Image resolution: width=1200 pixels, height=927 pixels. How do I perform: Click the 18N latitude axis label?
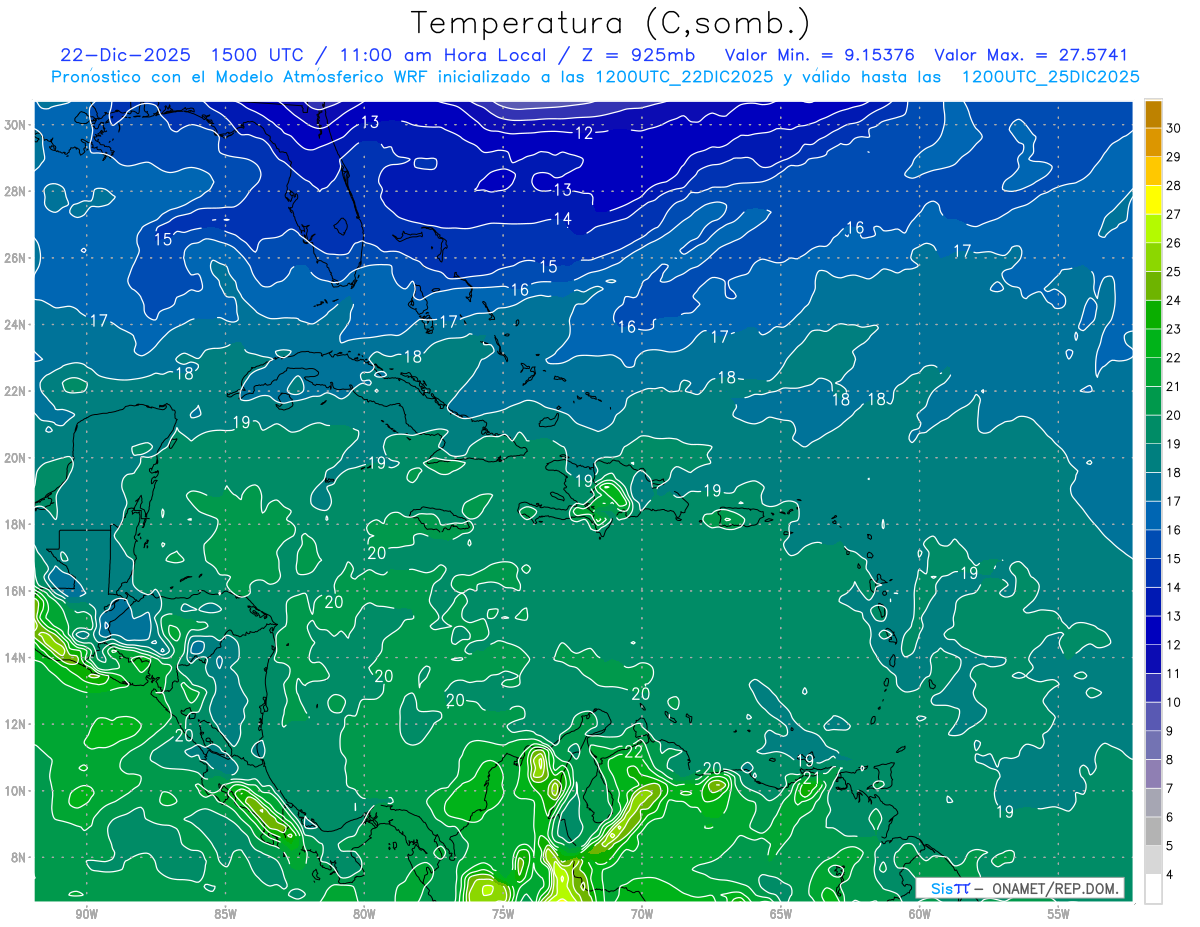tap(15, 524)
